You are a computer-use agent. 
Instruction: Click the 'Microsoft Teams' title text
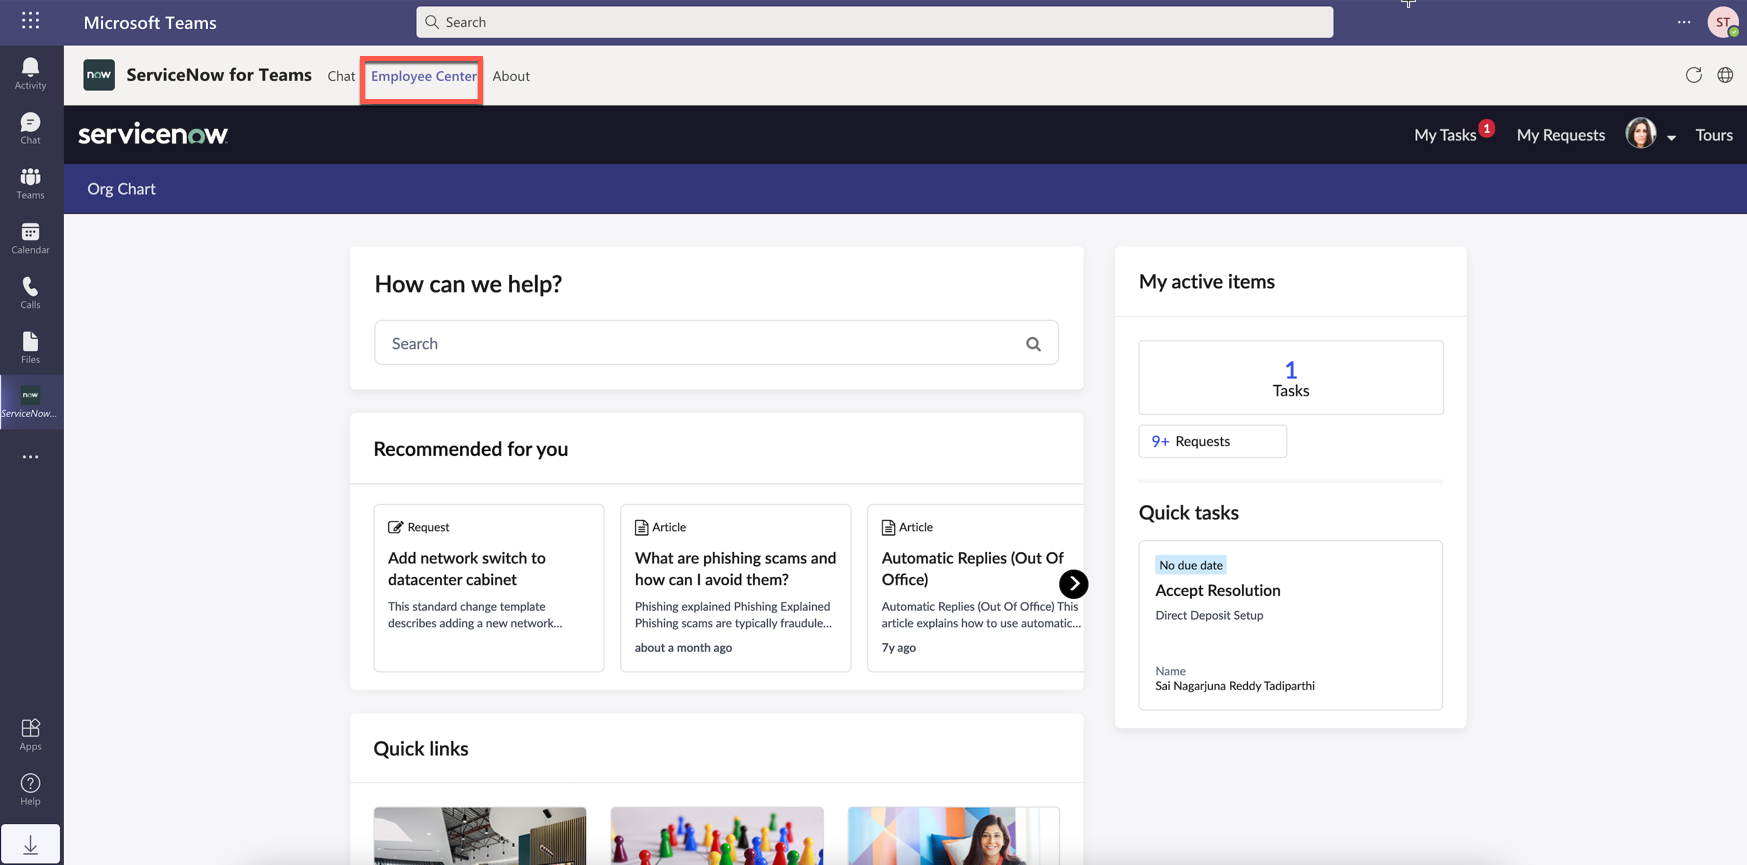pos(150,22)
